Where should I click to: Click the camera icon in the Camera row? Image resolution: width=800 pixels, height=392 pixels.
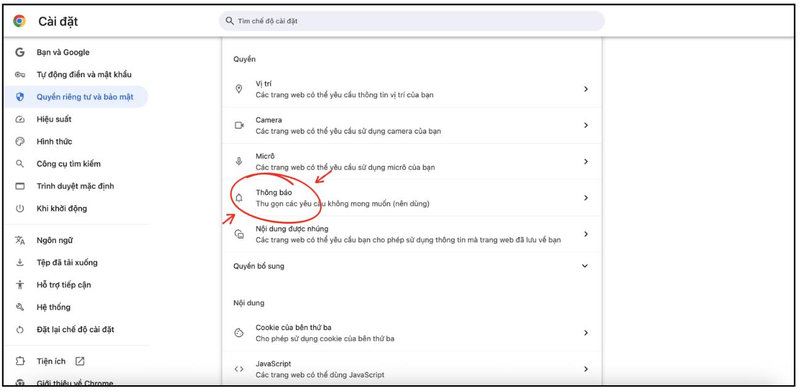pyautogui.click(x=239, y=125)
